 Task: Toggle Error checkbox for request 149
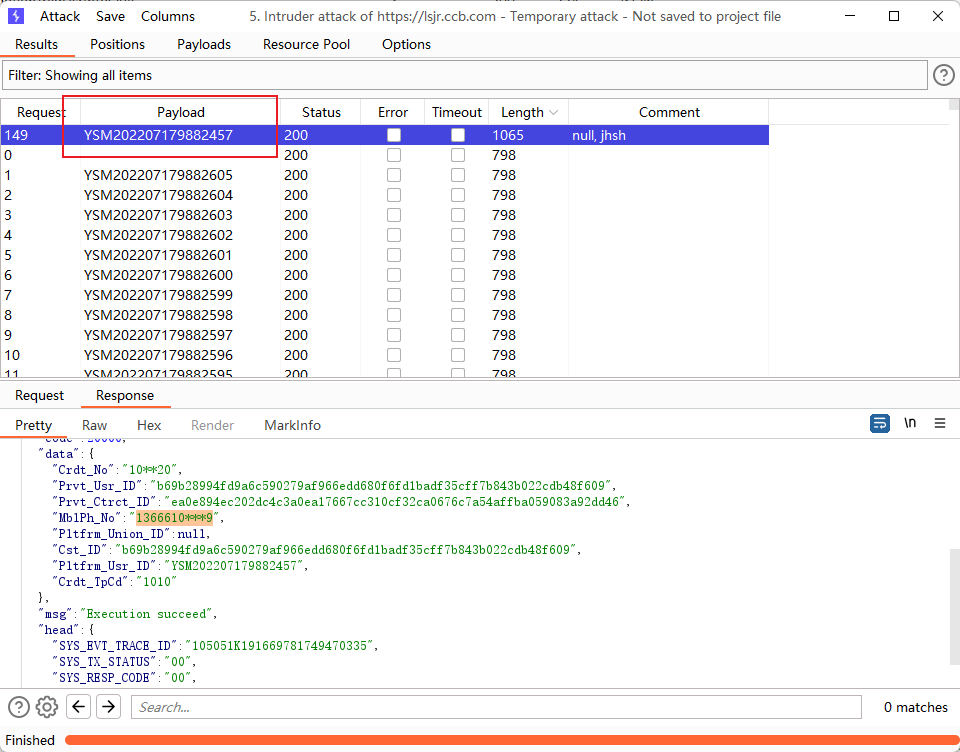[394, 135]
